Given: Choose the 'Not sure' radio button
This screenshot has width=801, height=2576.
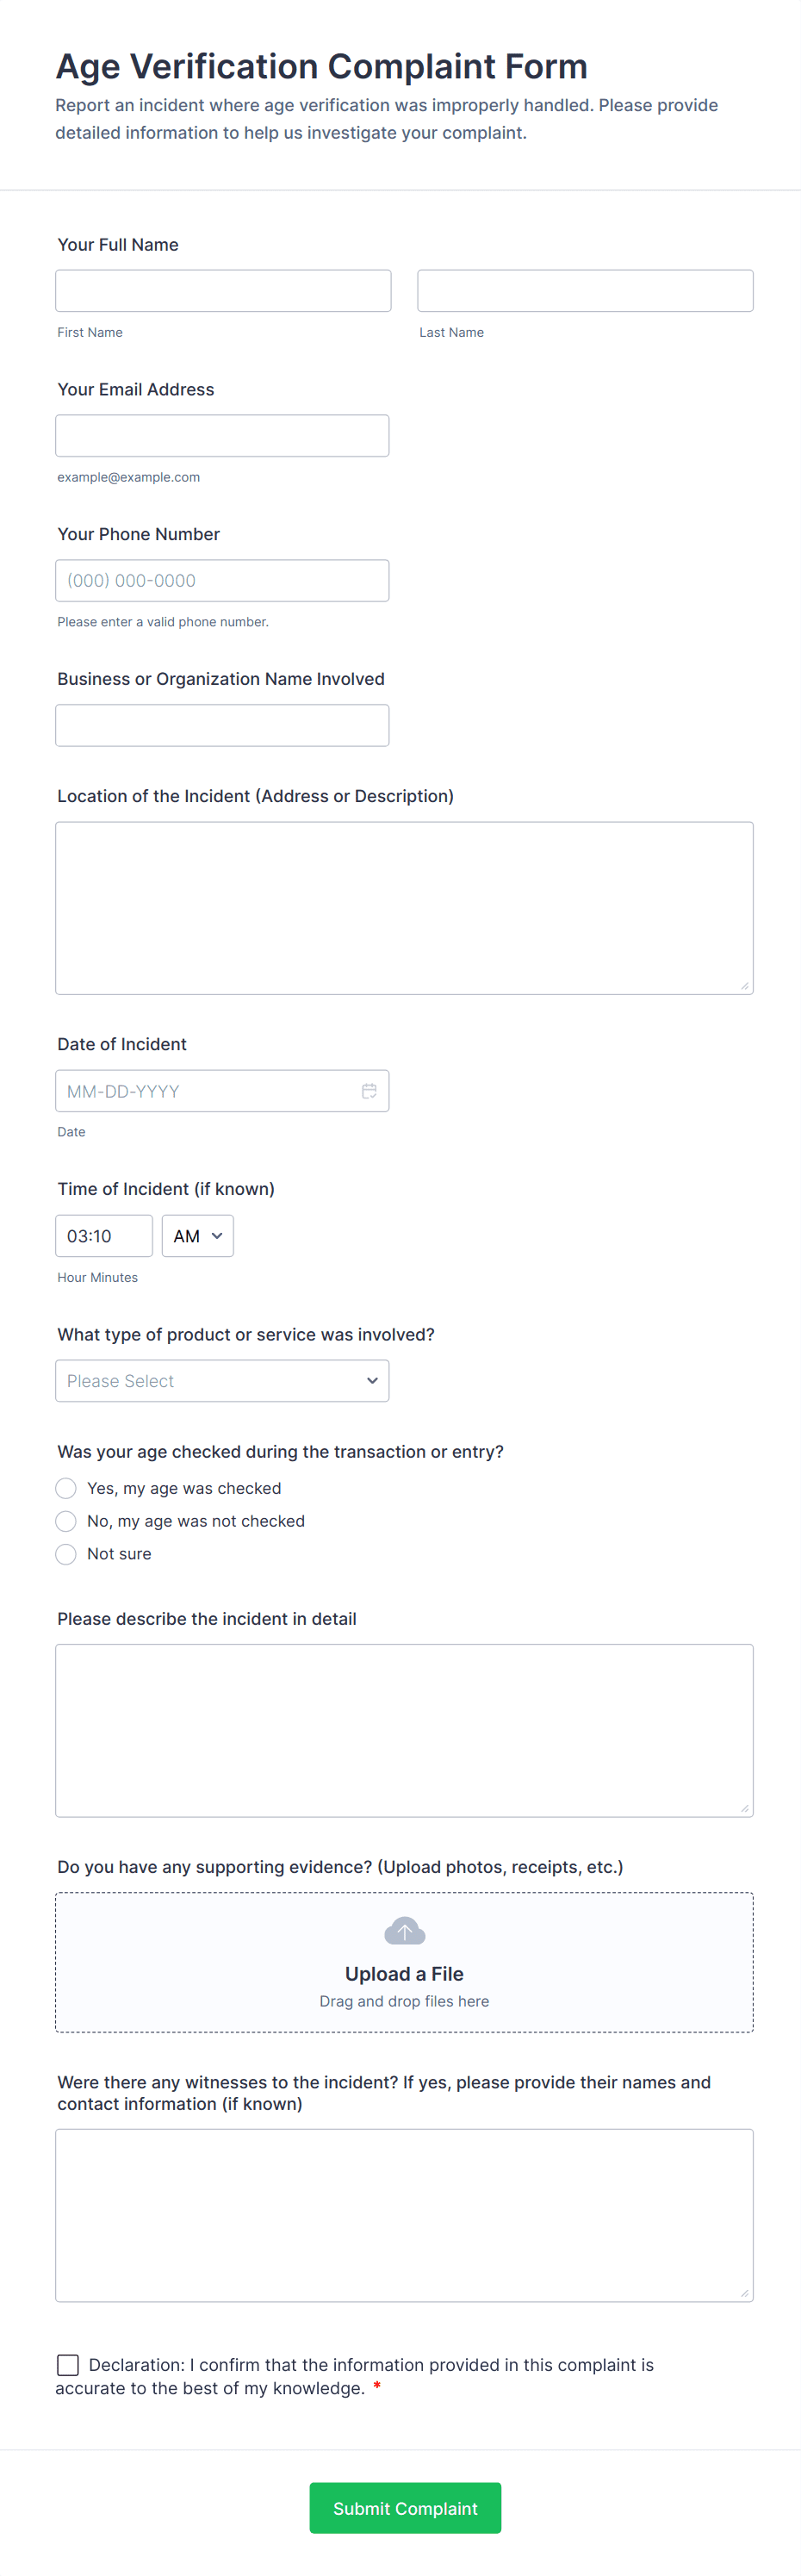Looking at the screenshot, I should (66, 1554).
